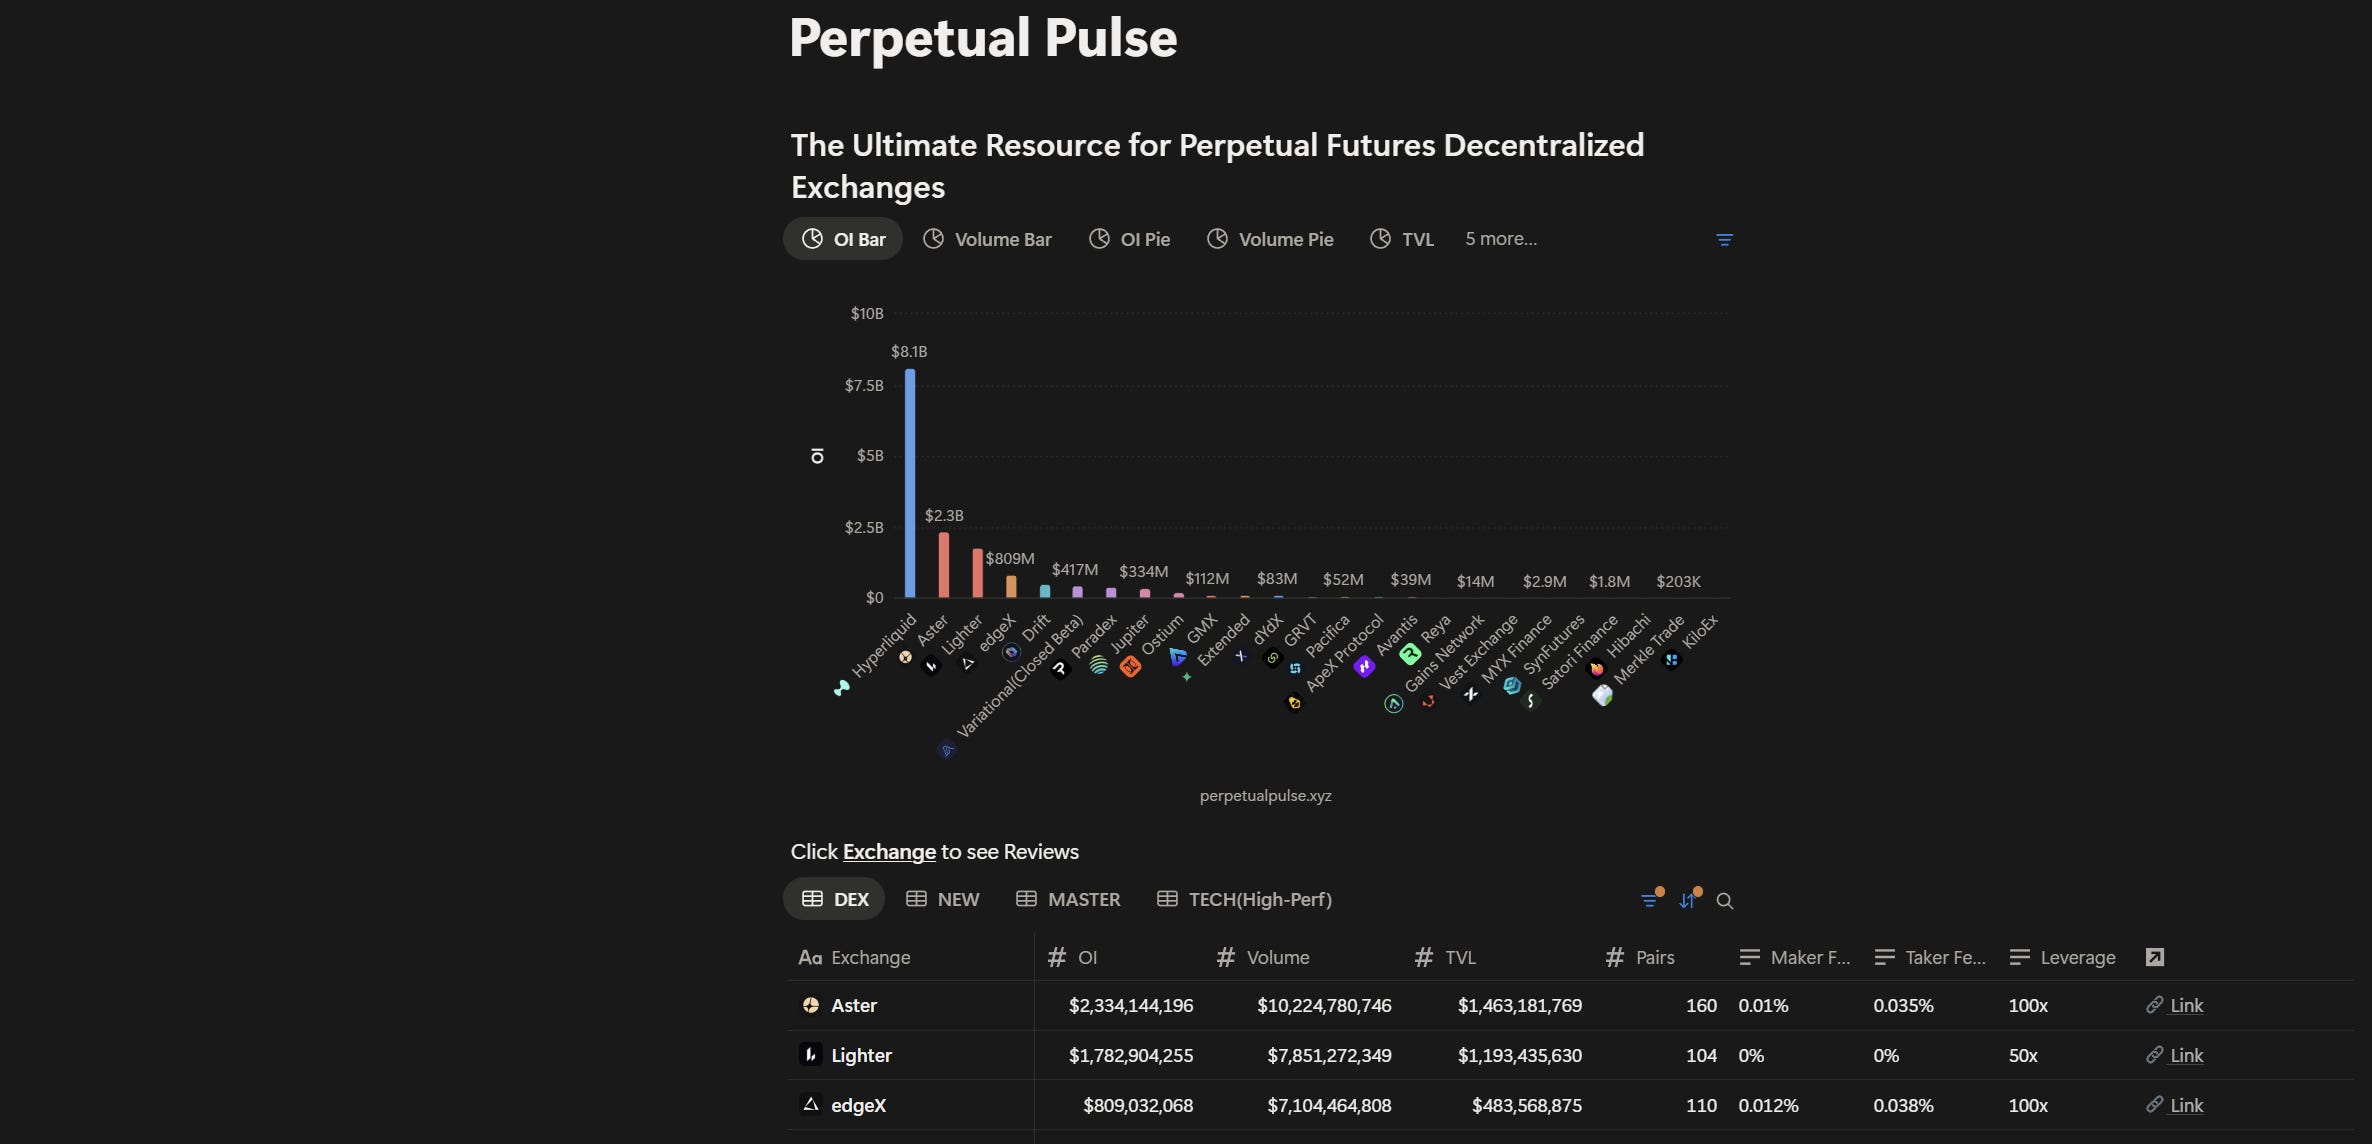Viewport: 2372px width, 1144px height.
Task: Open the table search magnifier
Action: pos(1724,901)
